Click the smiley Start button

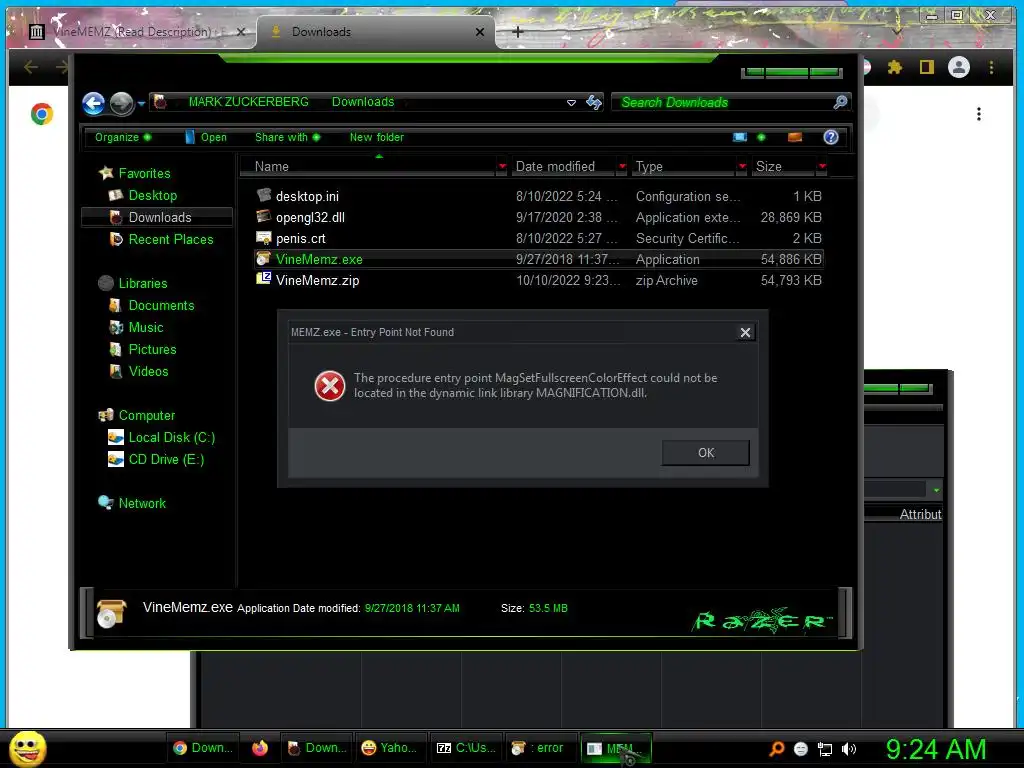(x=27, y=748)
